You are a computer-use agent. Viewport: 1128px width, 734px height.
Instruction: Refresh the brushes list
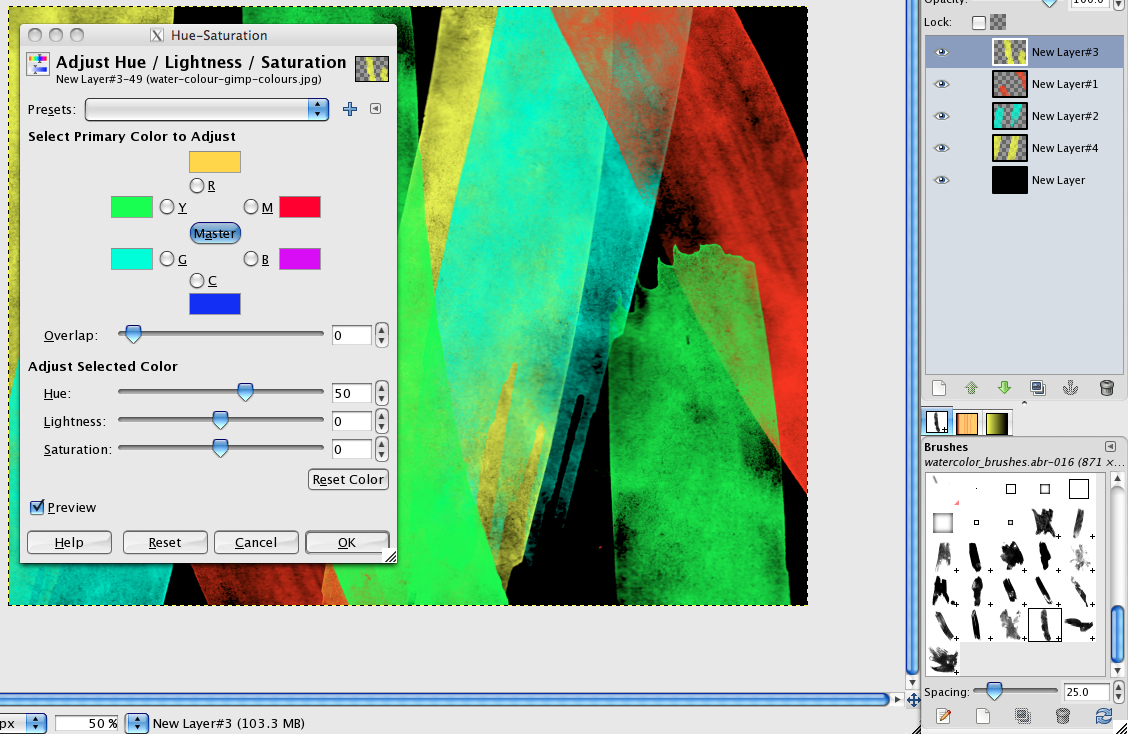coord(1104,716)
